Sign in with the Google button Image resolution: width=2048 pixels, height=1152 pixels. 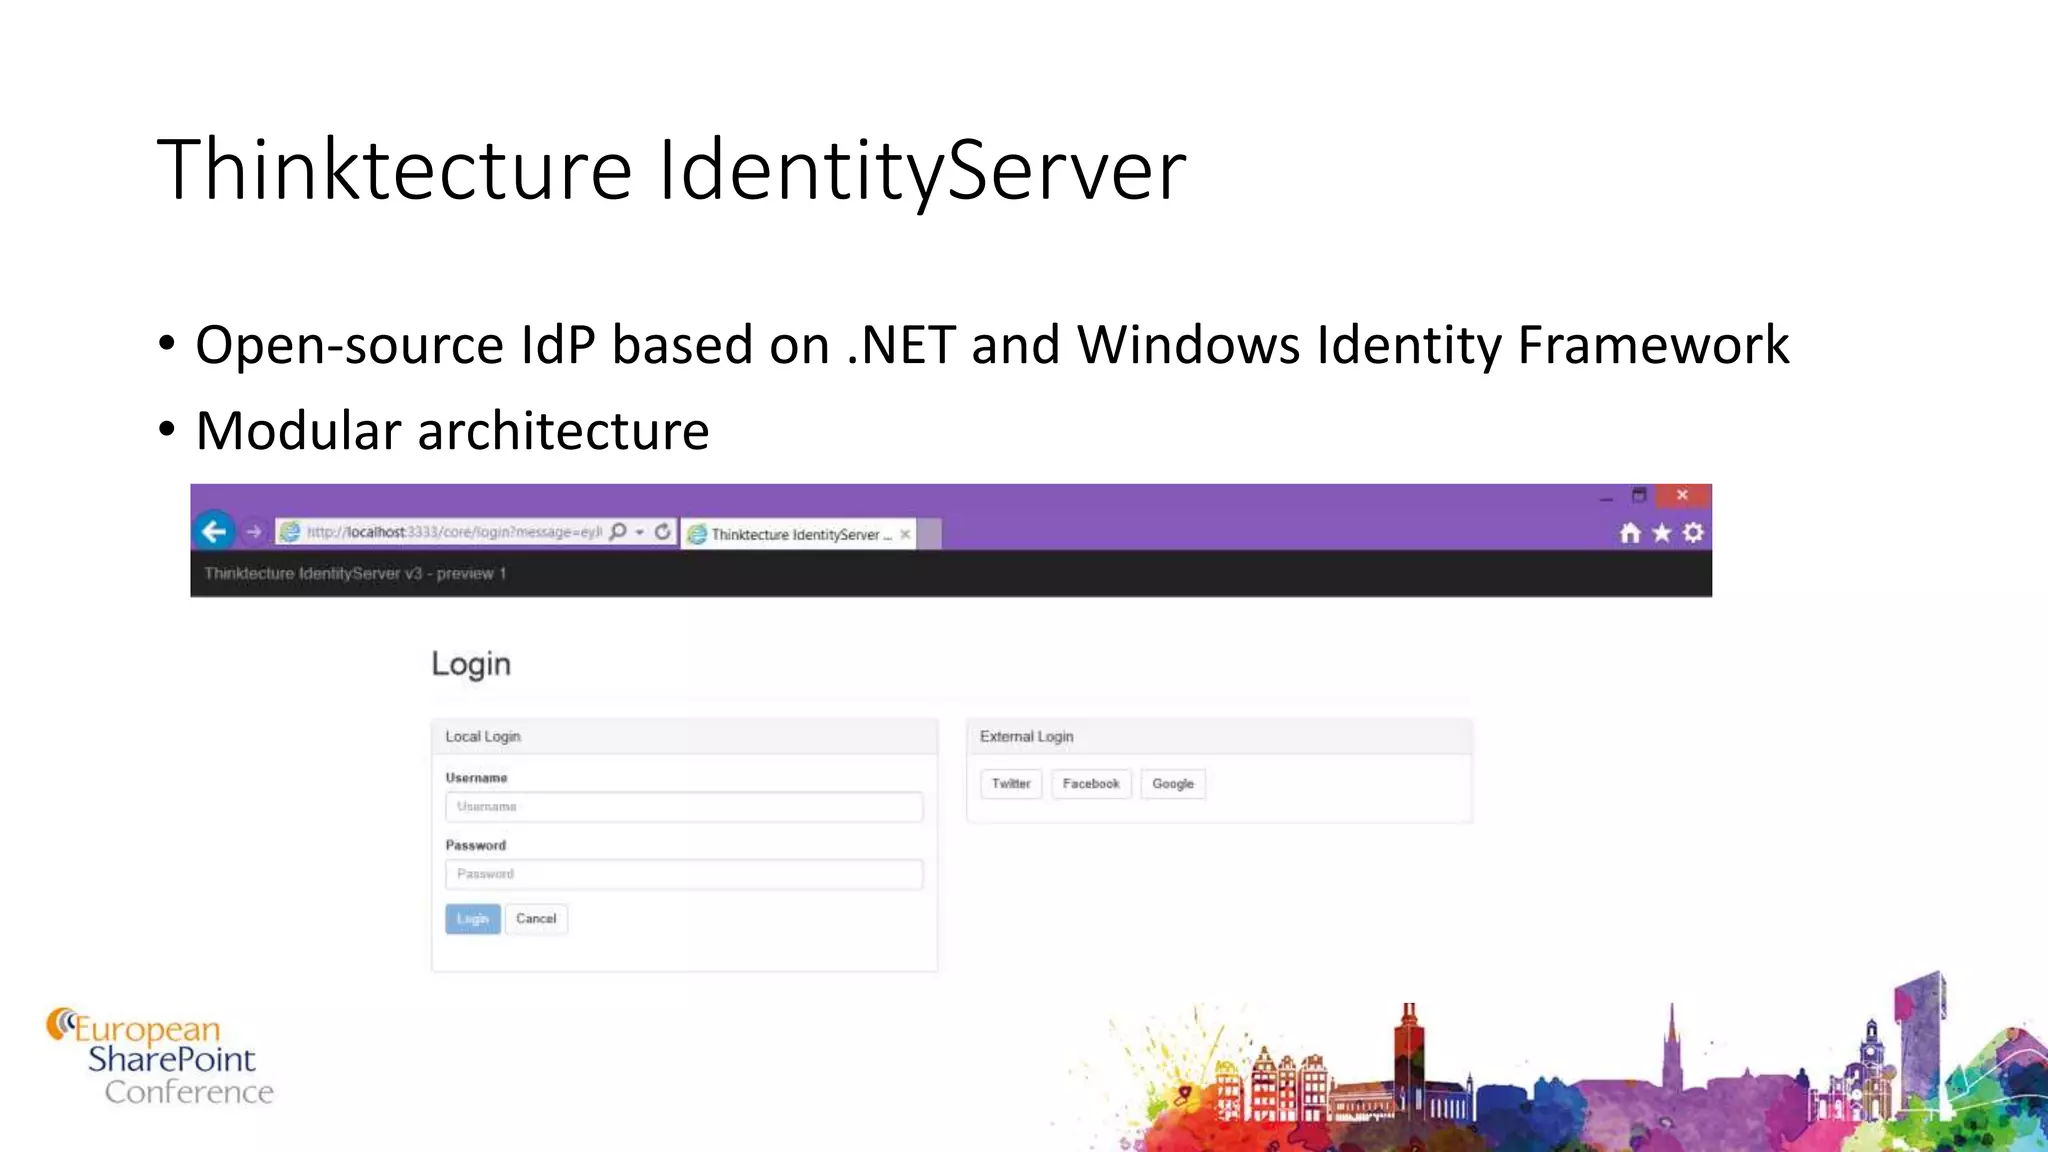[1173, 784]
